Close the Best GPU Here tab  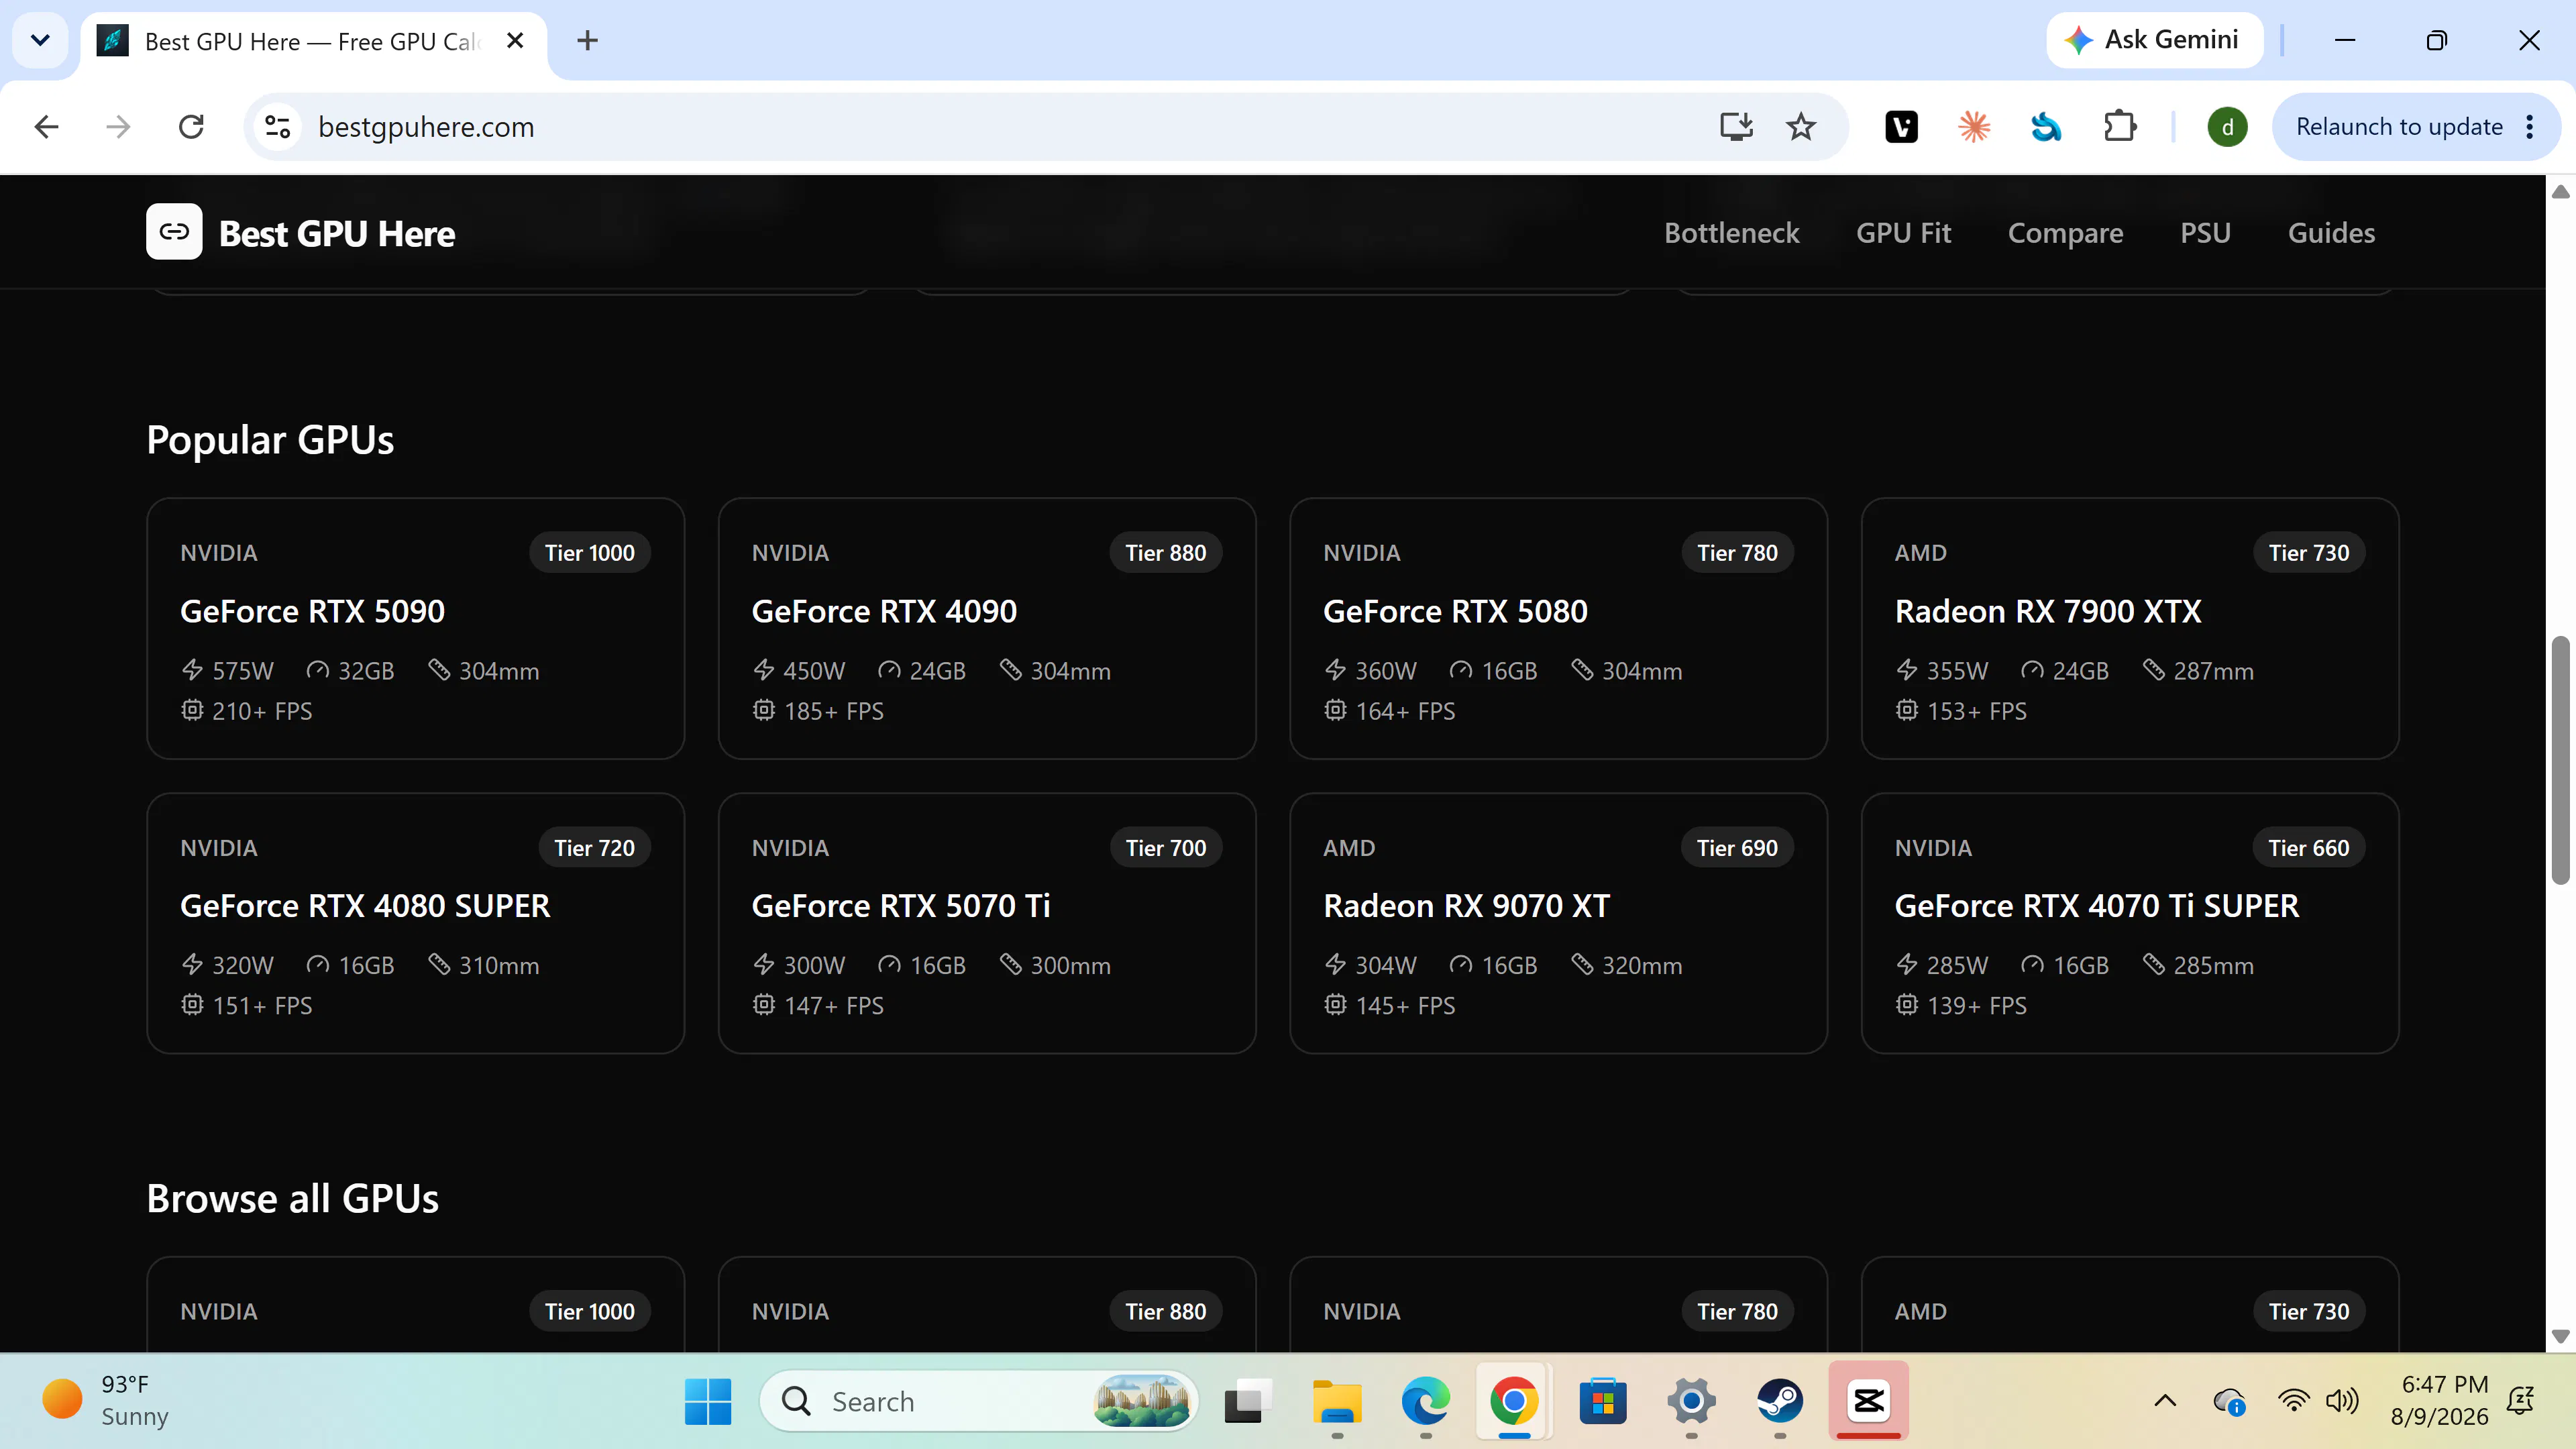[x=515, y=41]
